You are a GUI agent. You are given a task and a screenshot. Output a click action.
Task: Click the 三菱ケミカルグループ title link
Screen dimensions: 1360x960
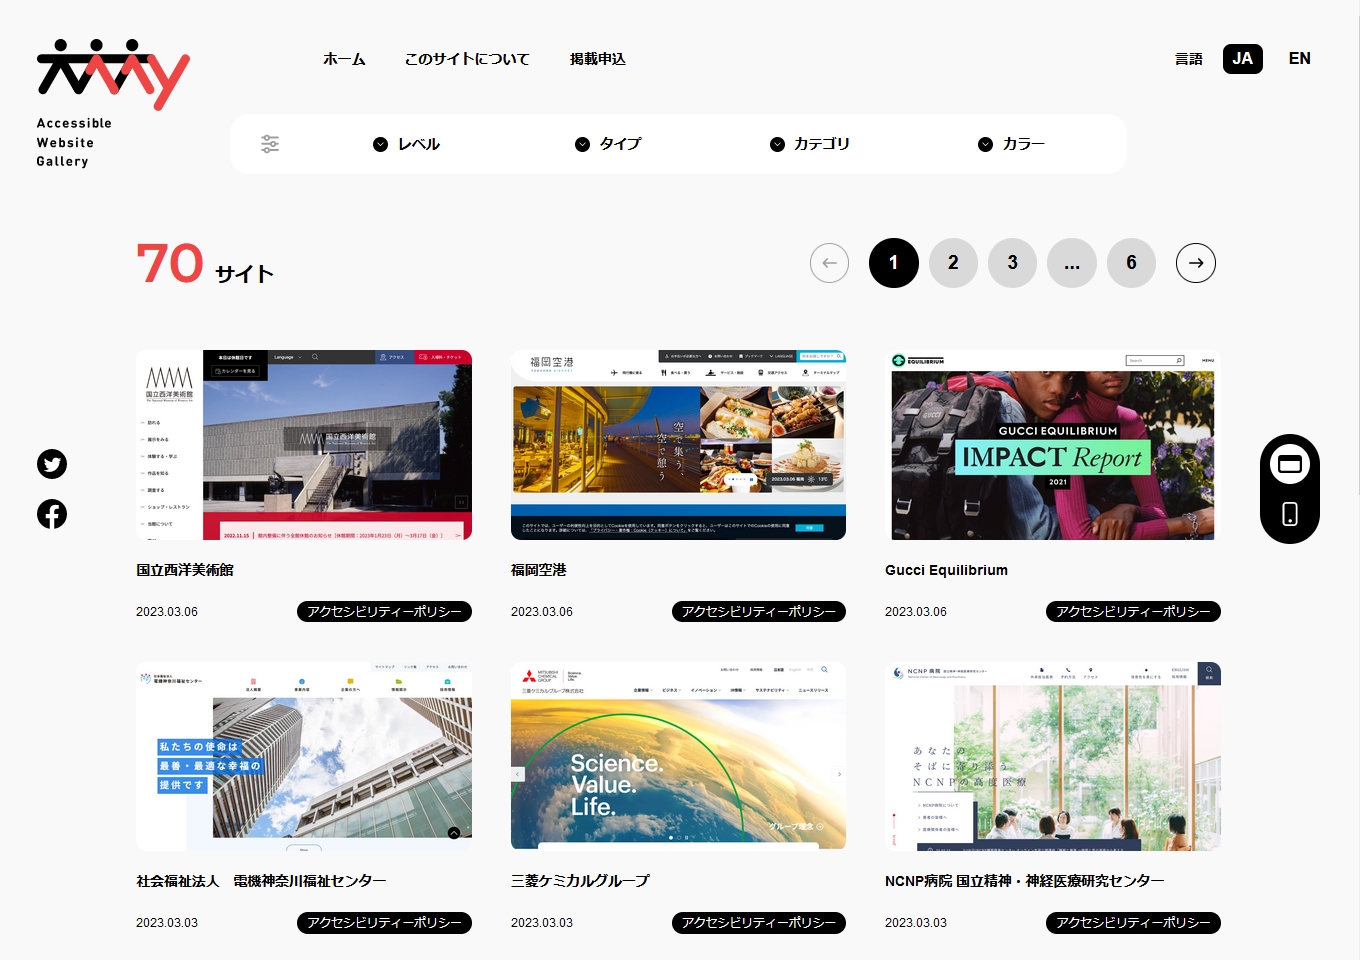click(x=580, y=881)
